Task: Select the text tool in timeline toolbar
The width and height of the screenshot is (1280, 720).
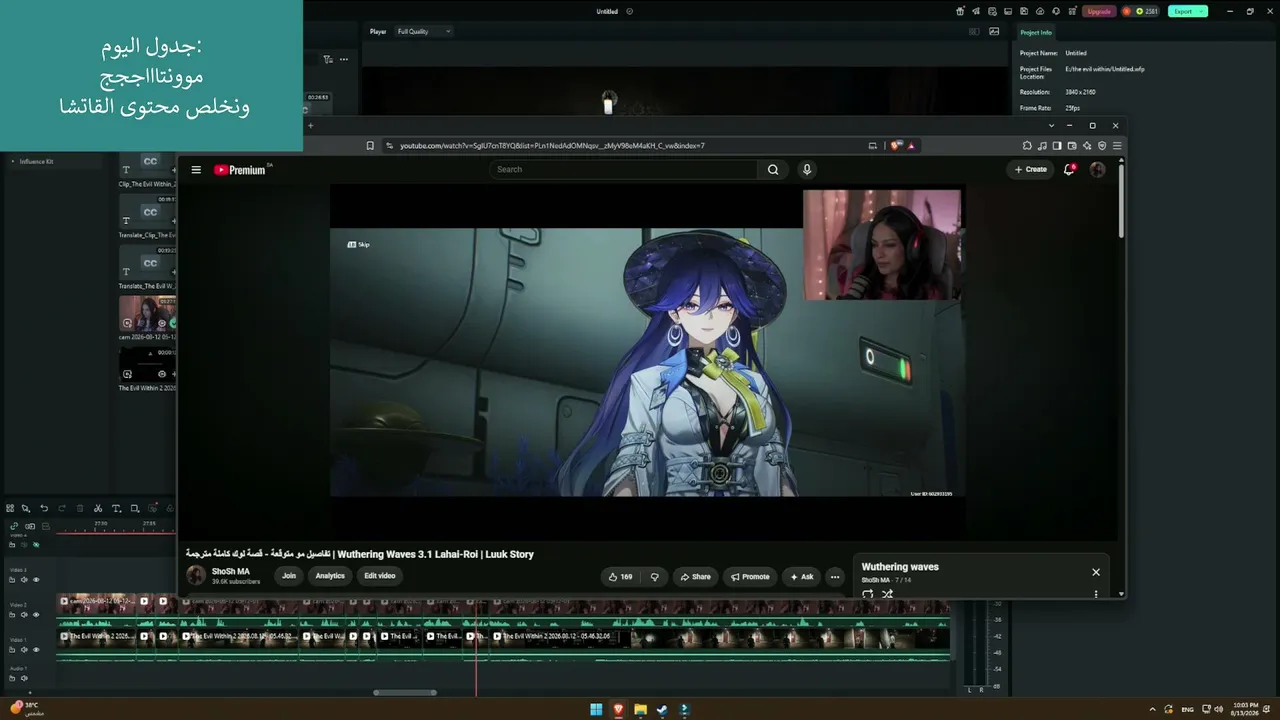Action: pyautogui.click(x=116, y=508)
